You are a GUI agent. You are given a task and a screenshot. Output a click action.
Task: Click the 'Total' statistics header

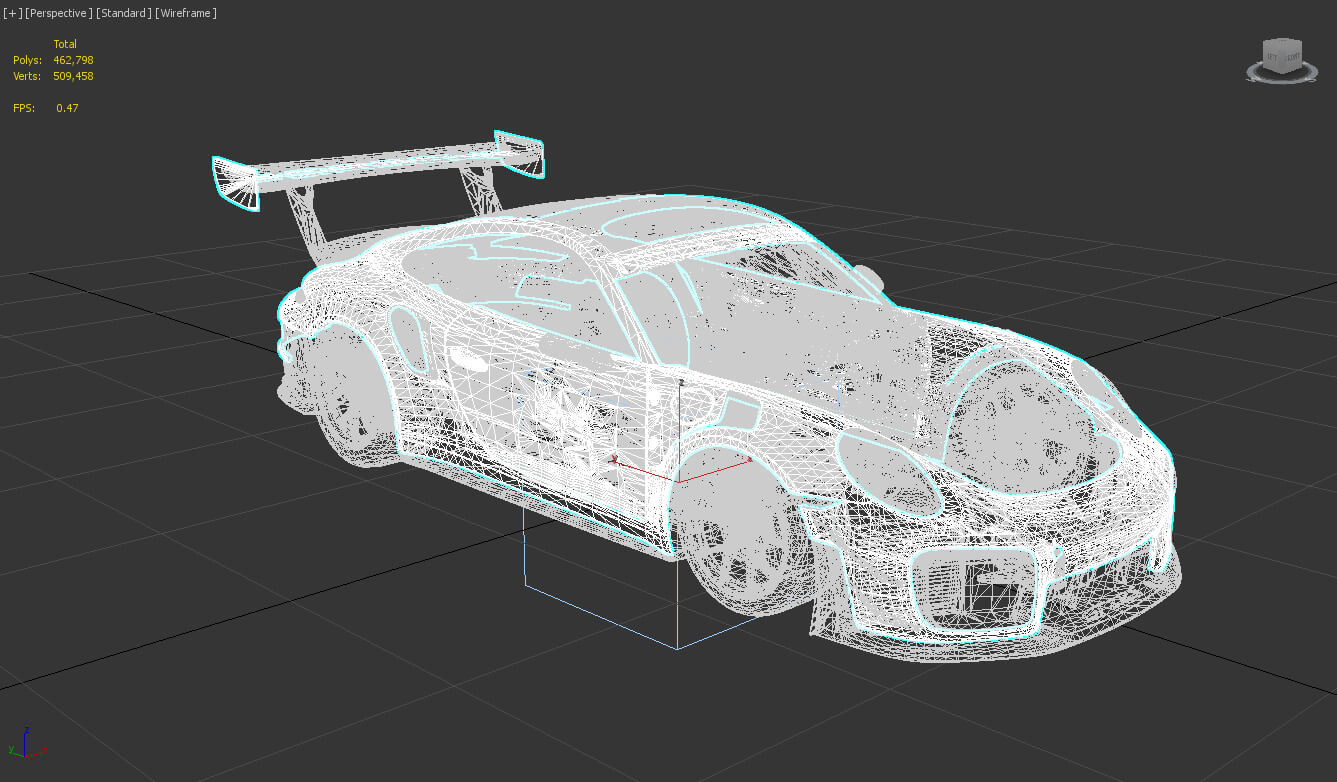click(65, 44)
